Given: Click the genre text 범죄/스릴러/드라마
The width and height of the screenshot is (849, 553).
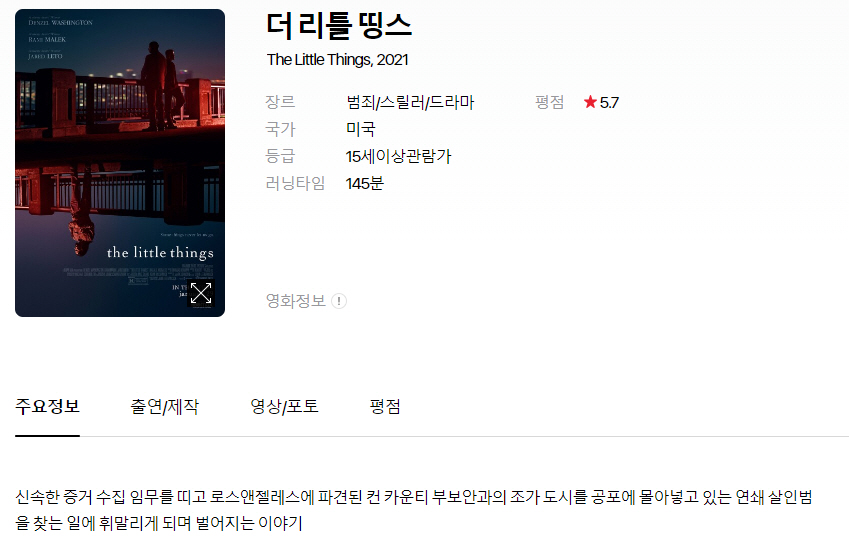Looking at the screenshot, I should 410,102.
